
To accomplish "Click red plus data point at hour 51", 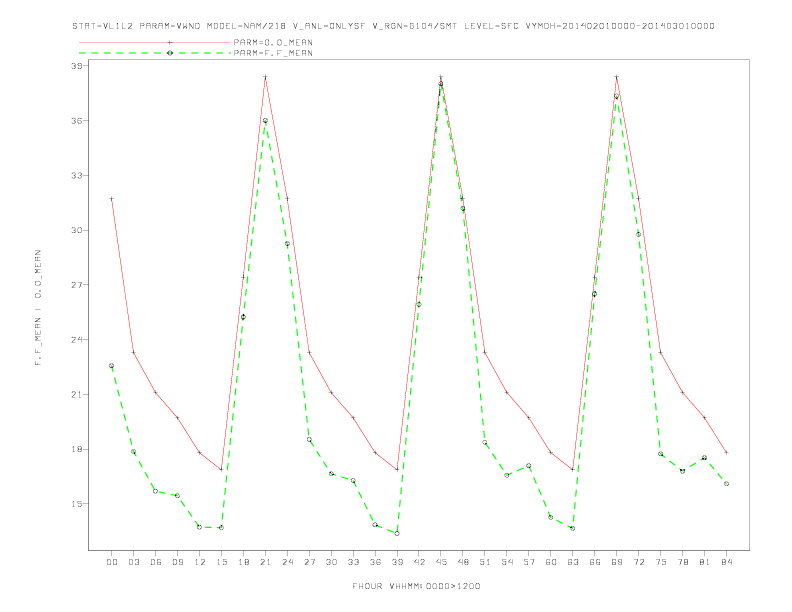I will coord(485,352).
